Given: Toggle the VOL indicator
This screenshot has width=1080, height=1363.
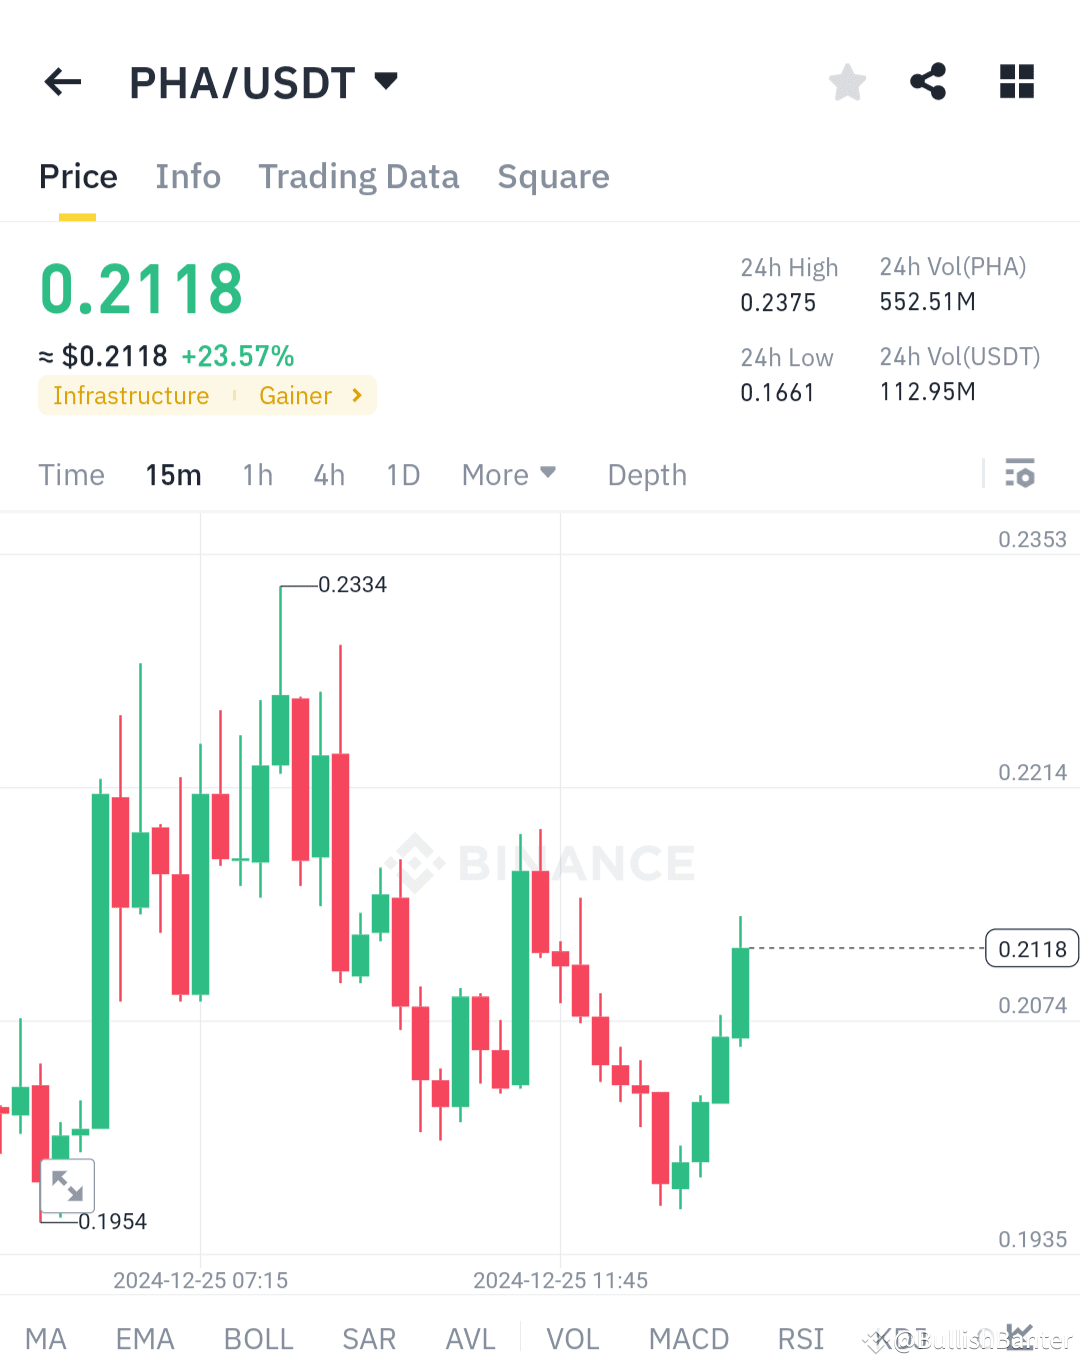Looking at the screenshot, I should [571, 1337].
